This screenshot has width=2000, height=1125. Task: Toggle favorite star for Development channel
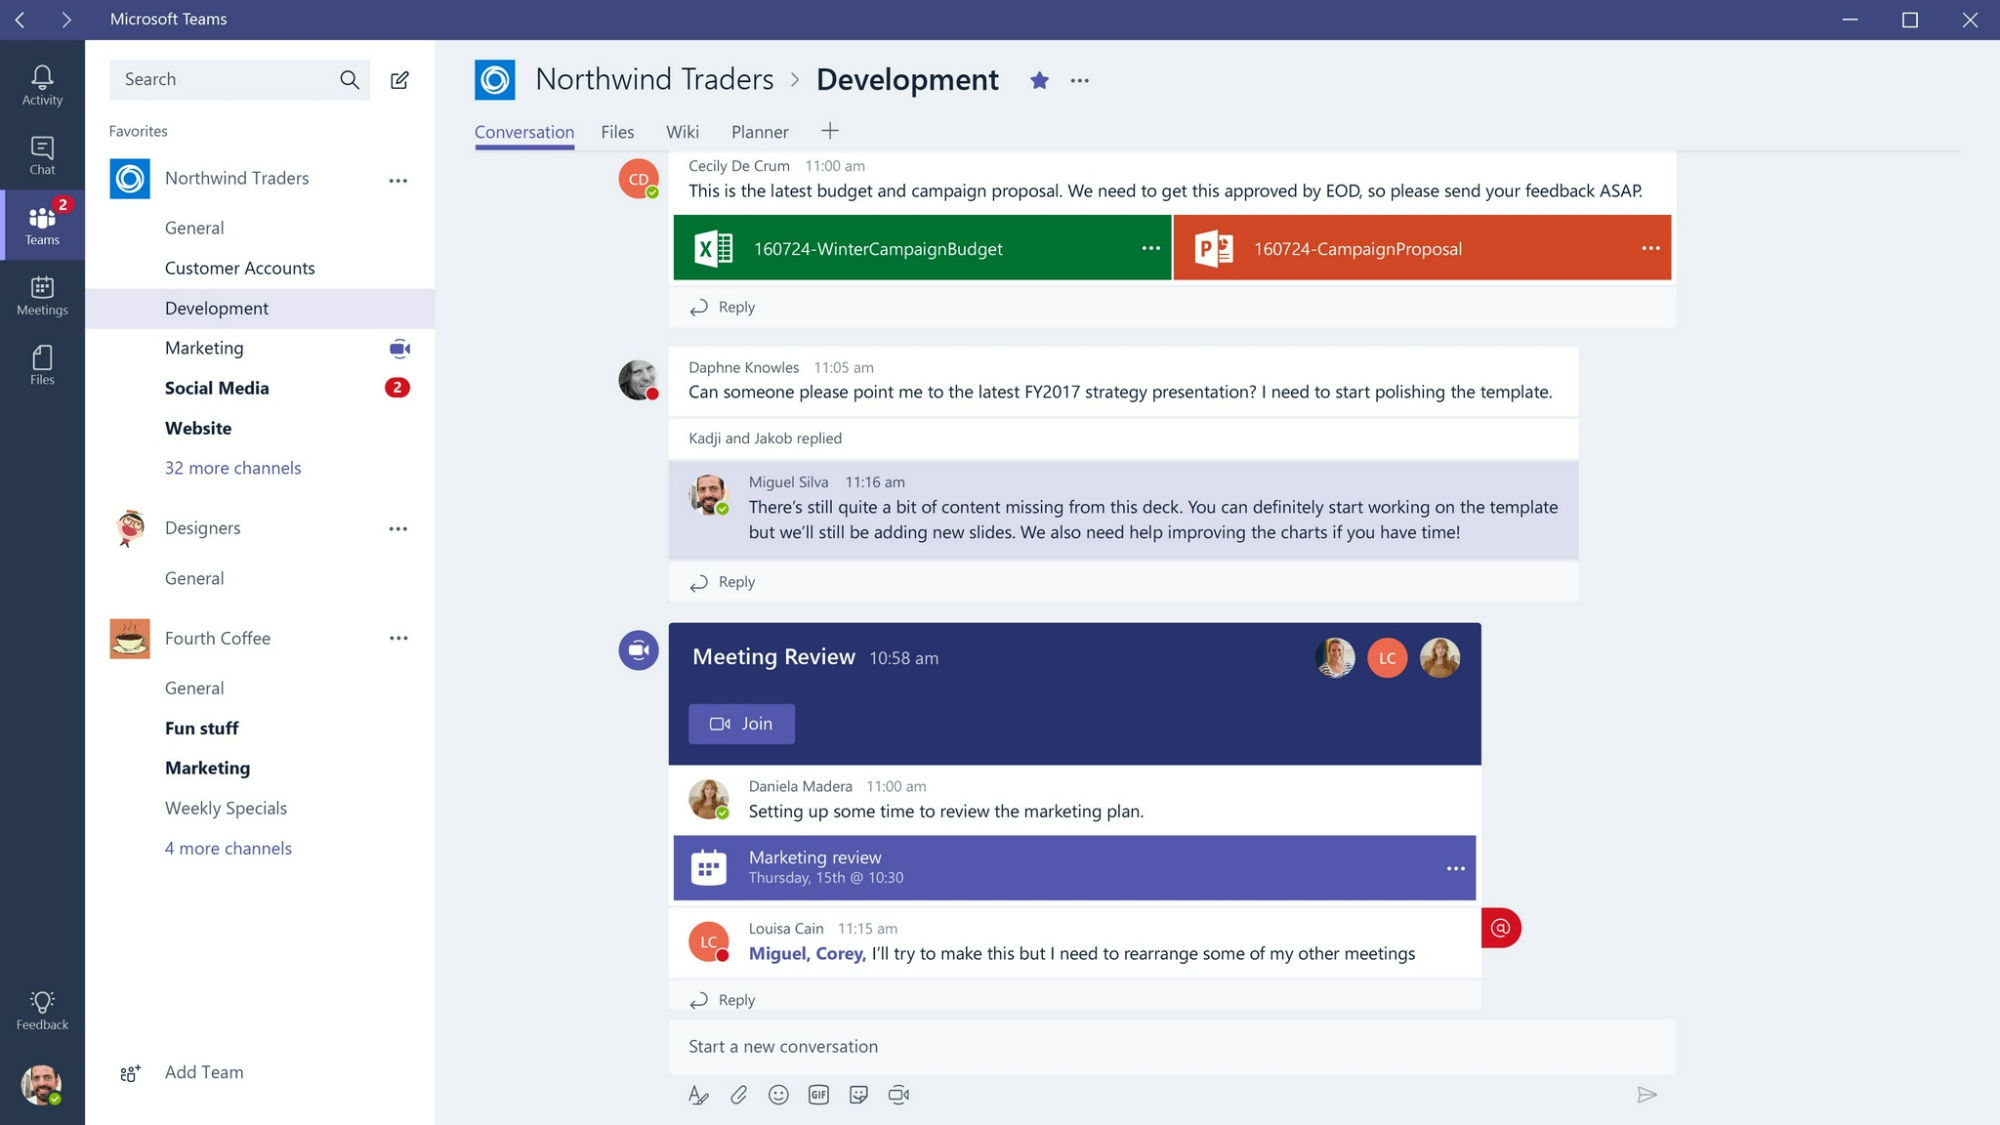(1038, 80)
